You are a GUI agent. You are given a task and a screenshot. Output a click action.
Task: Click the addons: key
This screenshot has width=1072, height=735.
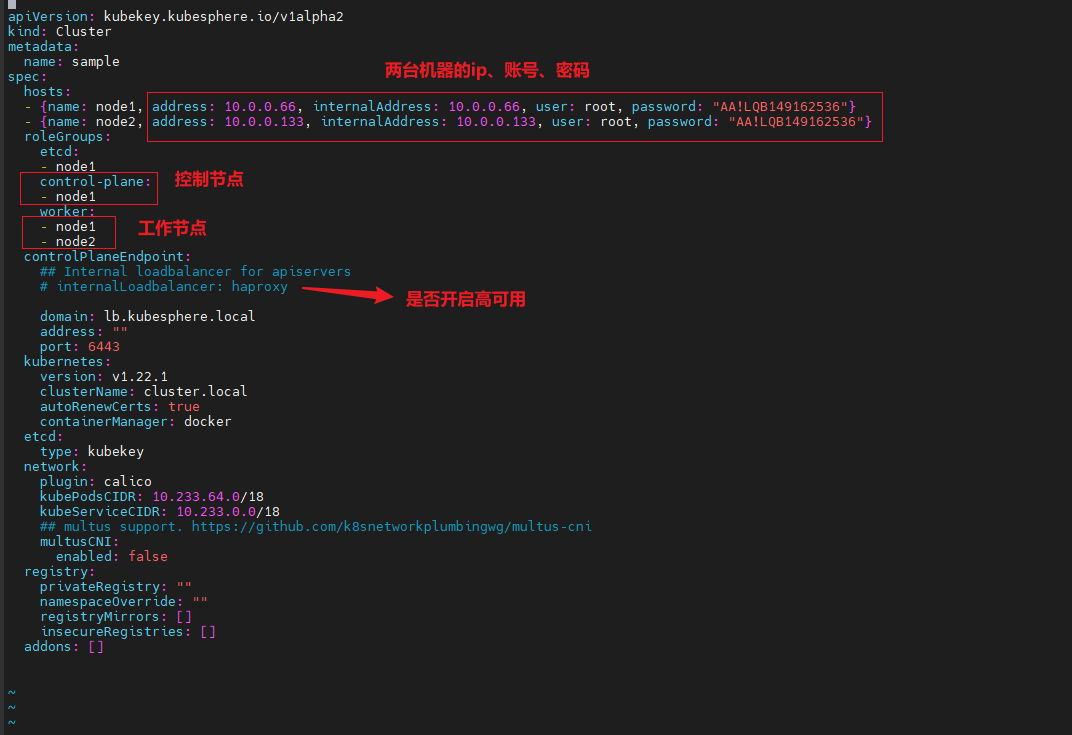51,647
